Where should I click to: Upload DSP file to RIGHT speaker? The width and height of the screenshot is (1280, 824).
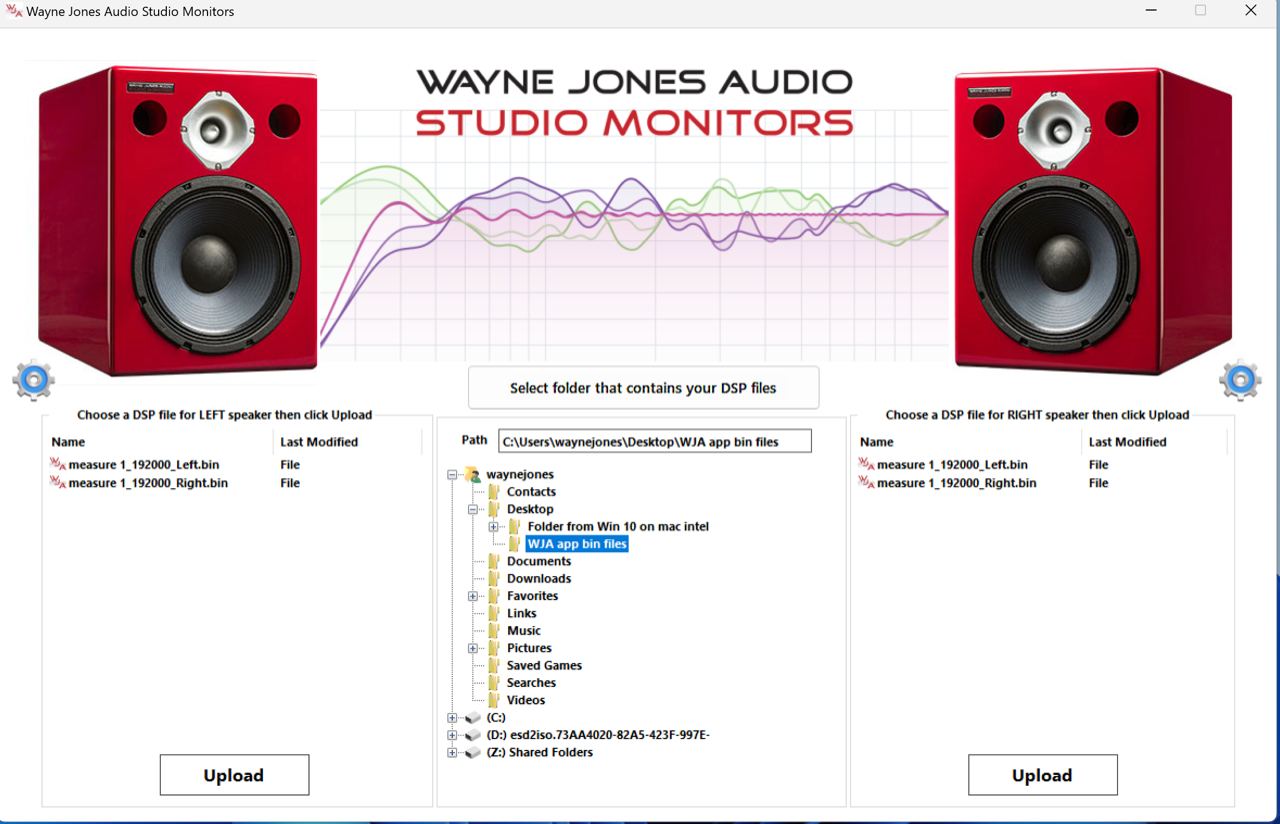[1042, 775]
